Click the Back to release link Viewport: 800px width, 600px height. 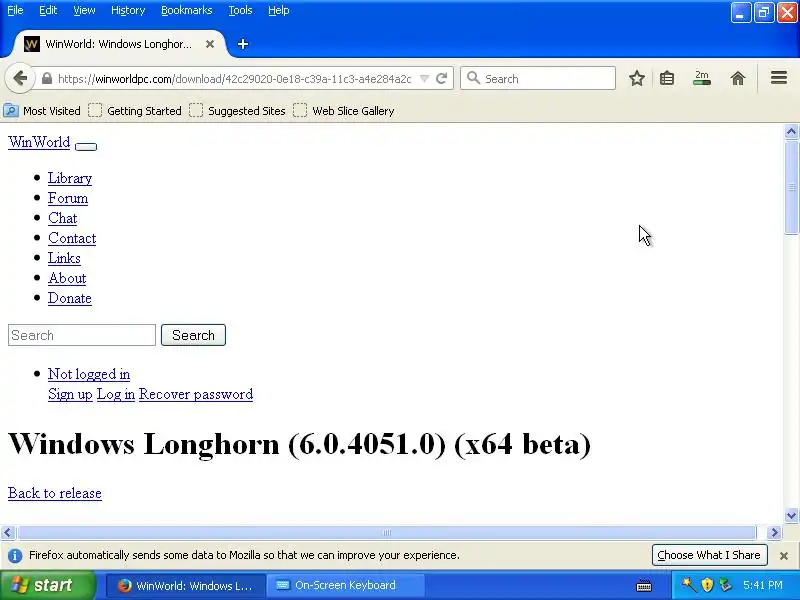(x=55, y=493)
